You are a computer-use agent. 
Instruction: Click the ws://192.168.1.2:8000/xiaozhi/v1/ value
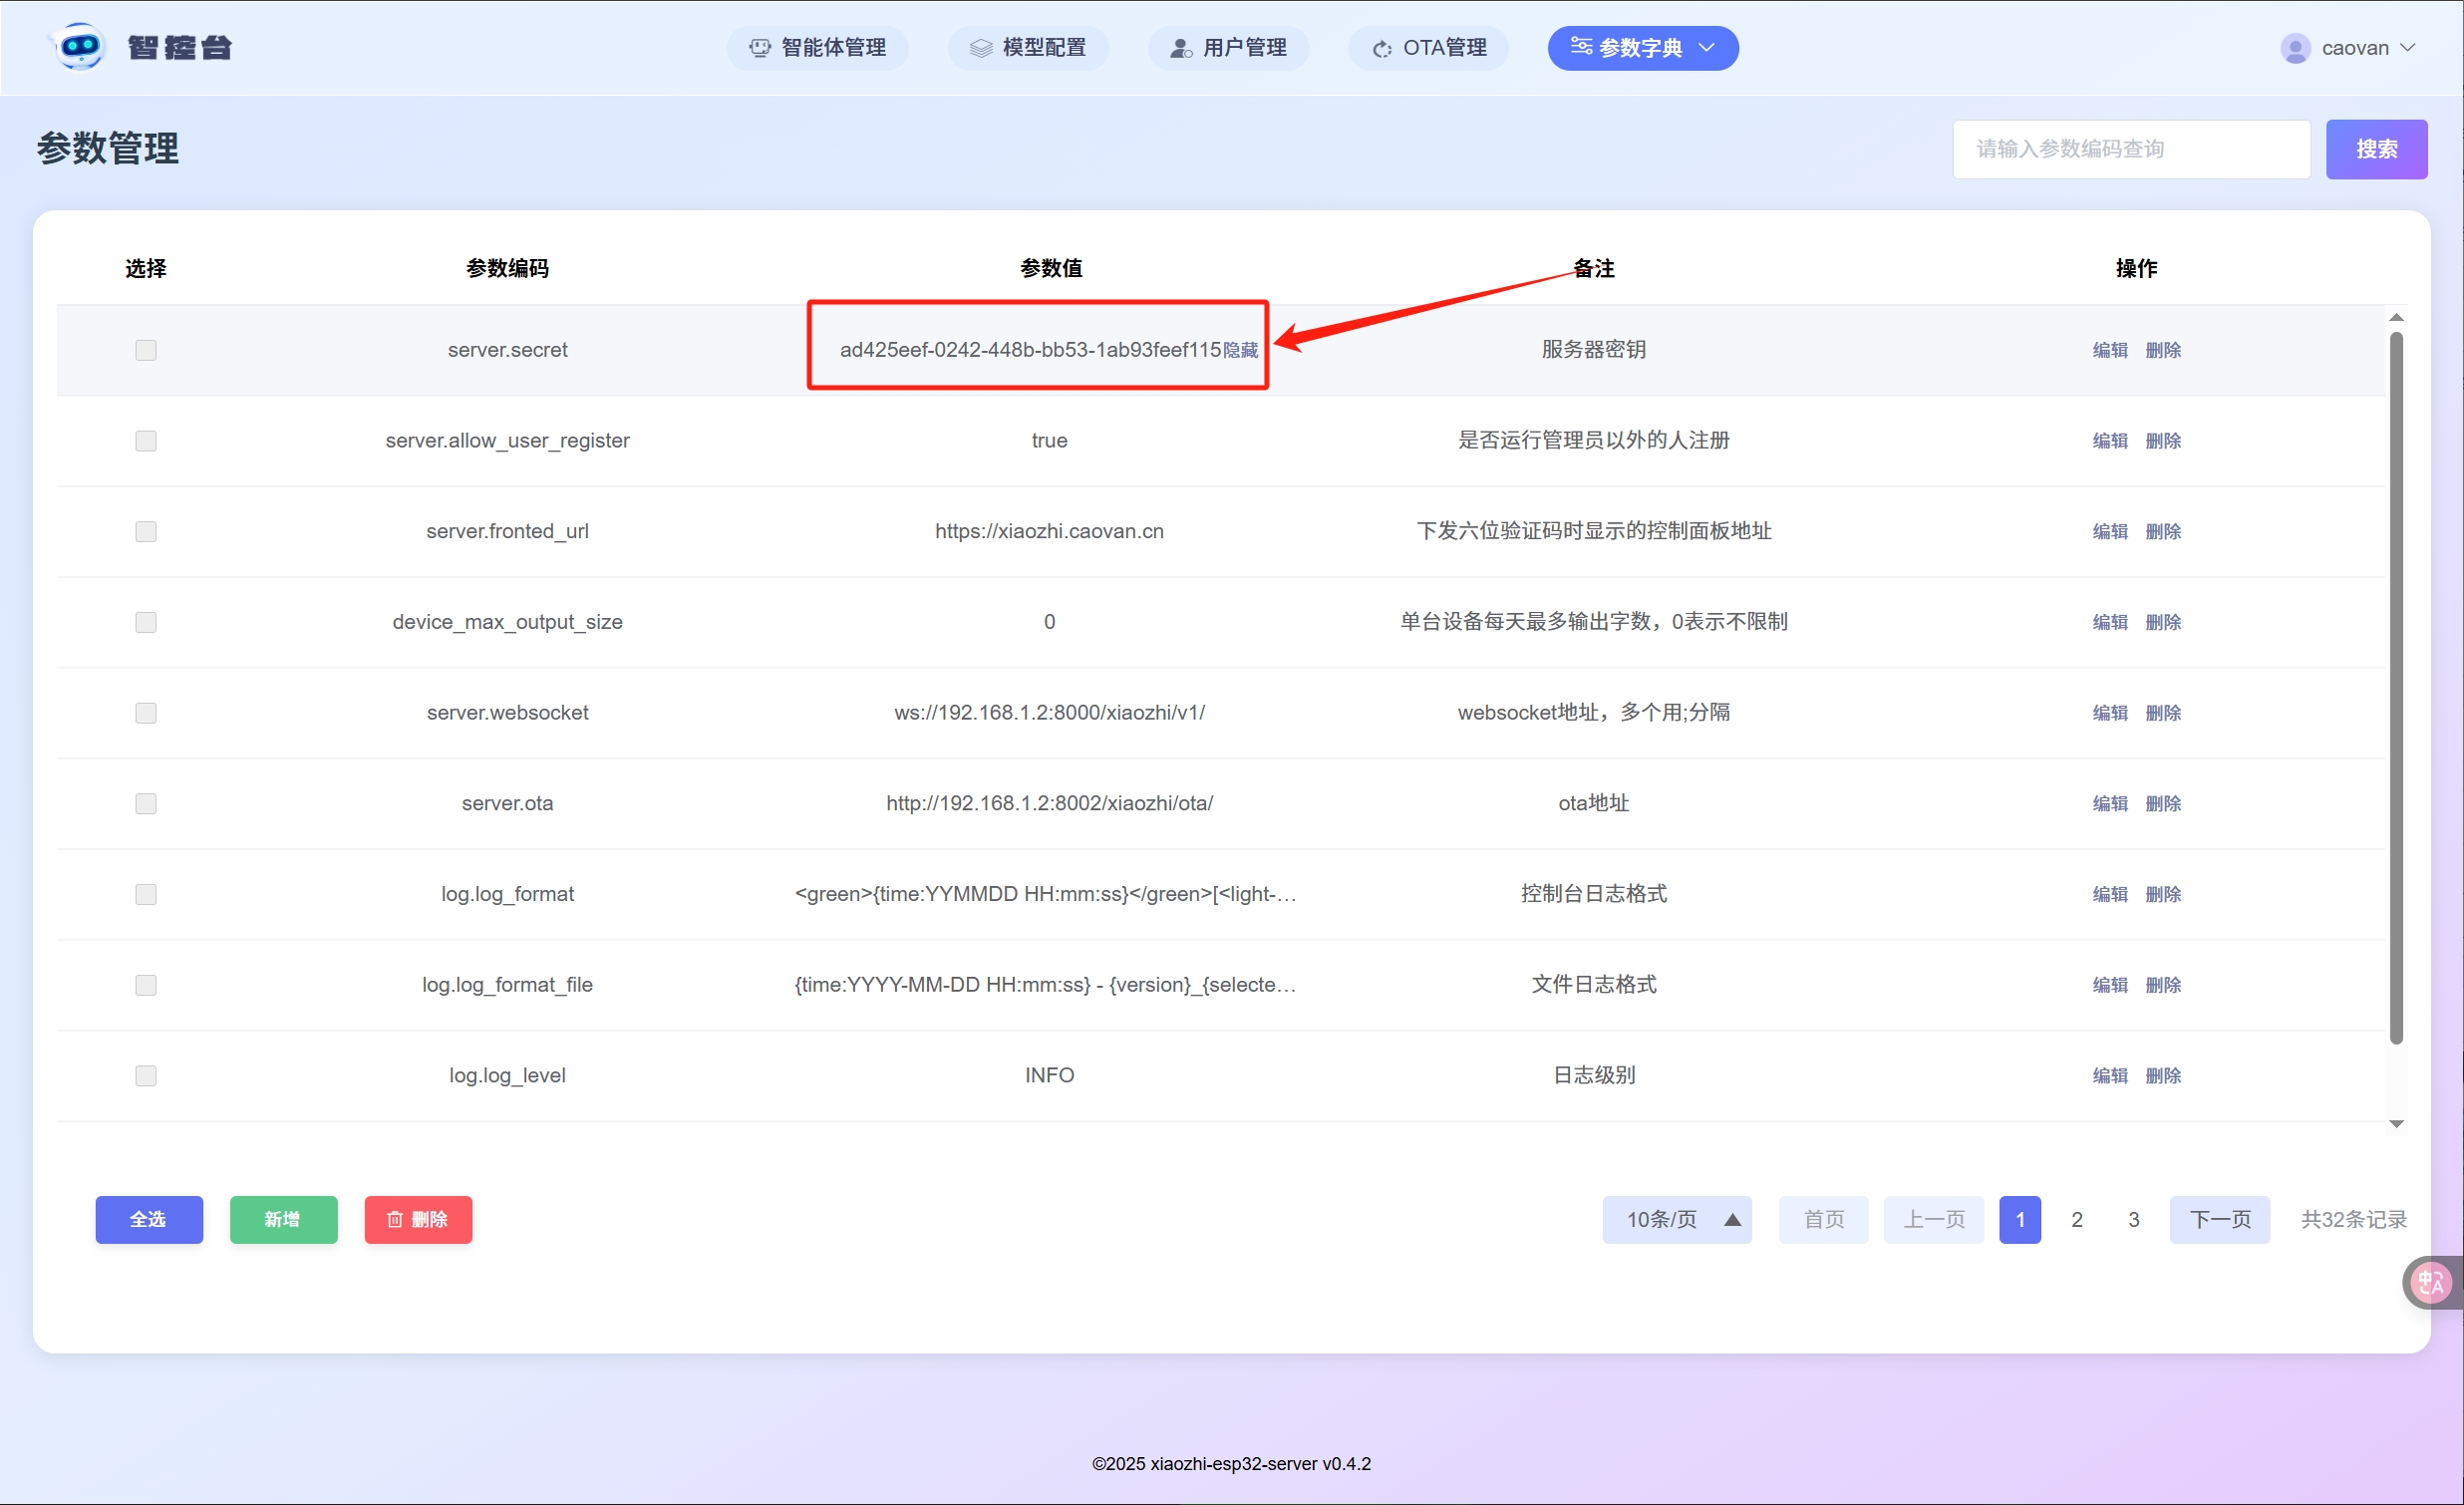pos(1050,713)
